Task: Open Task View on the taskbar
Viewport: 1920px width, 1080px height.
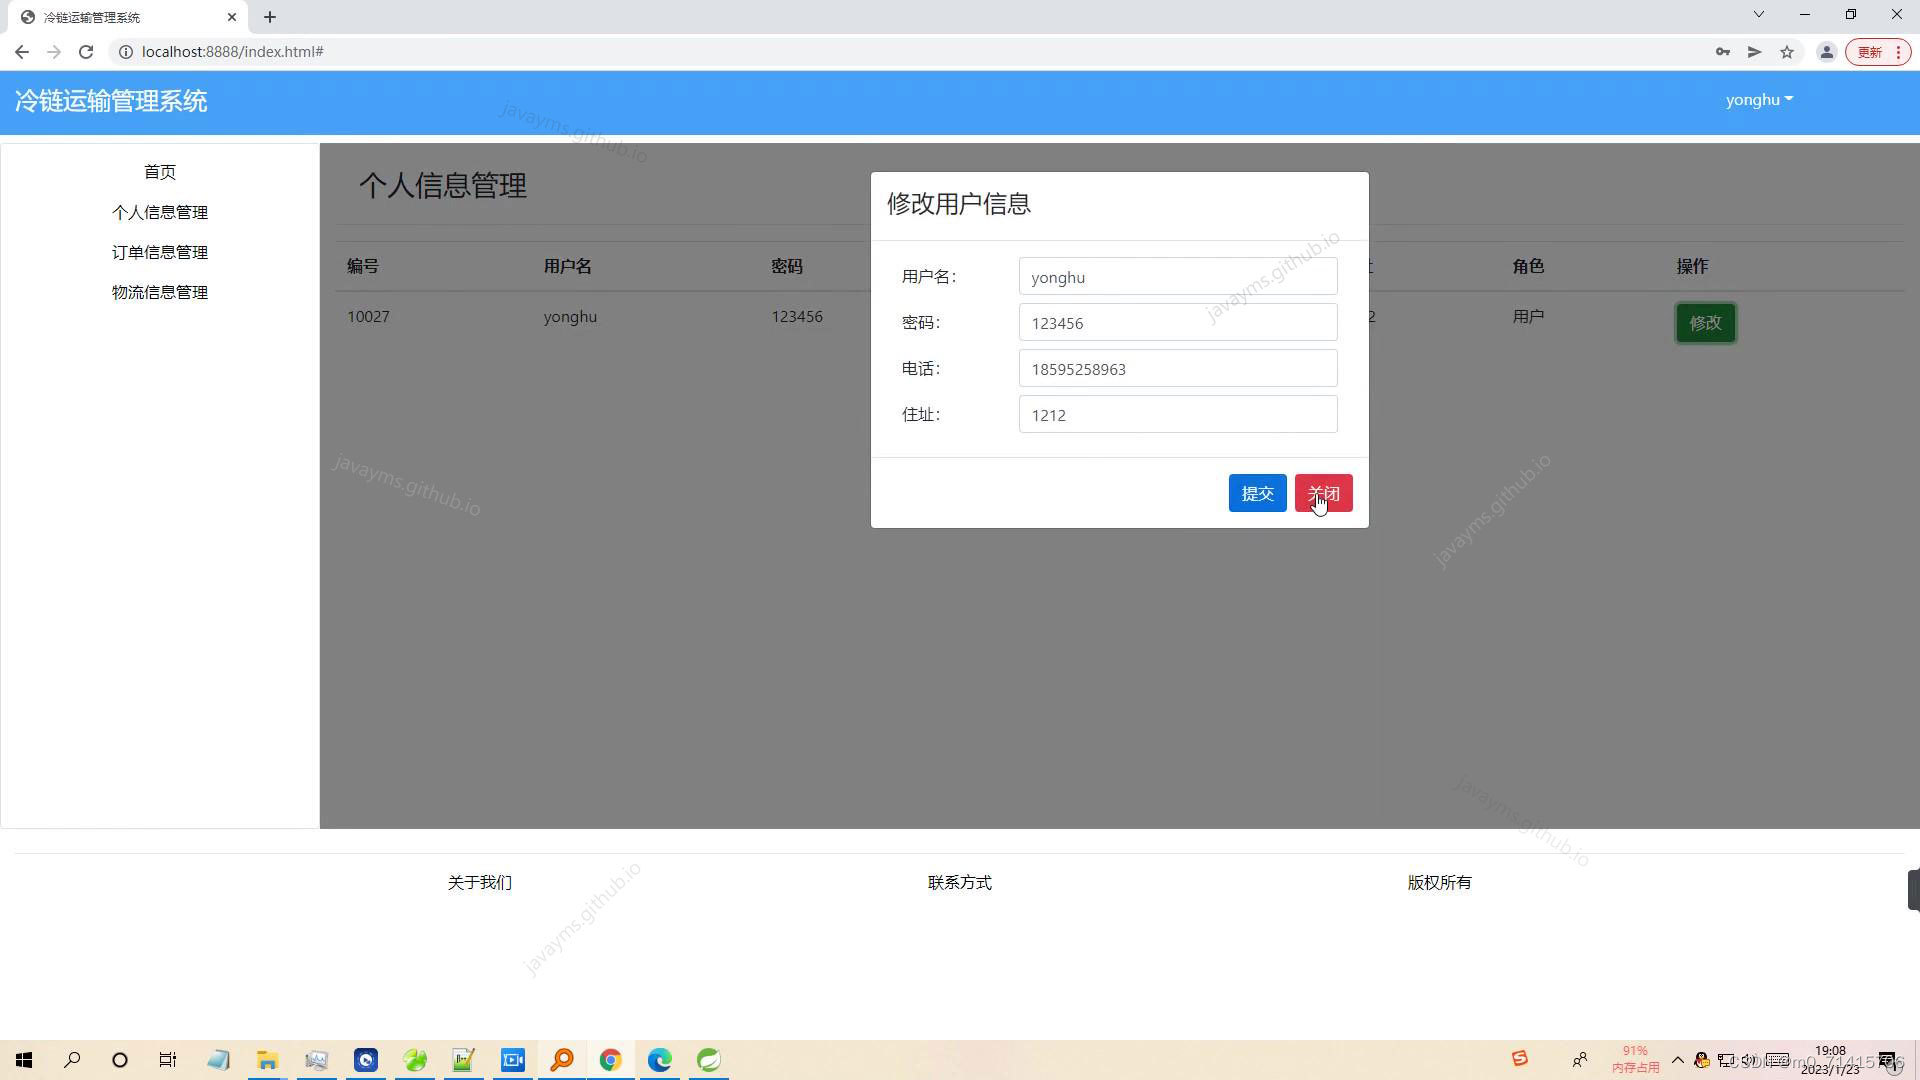Action: (167, 1060)
